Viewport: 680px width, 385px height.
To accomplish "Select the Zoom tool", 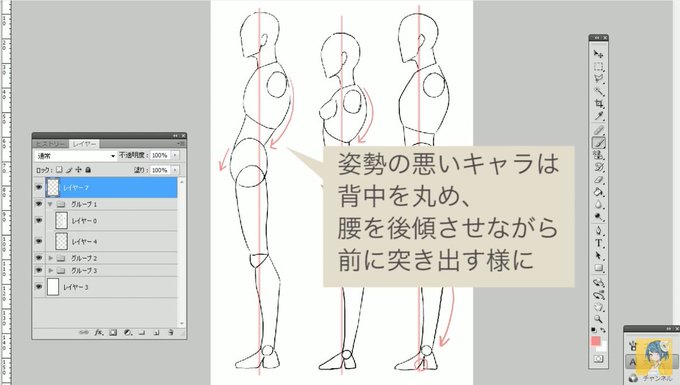I will point(598,320).
